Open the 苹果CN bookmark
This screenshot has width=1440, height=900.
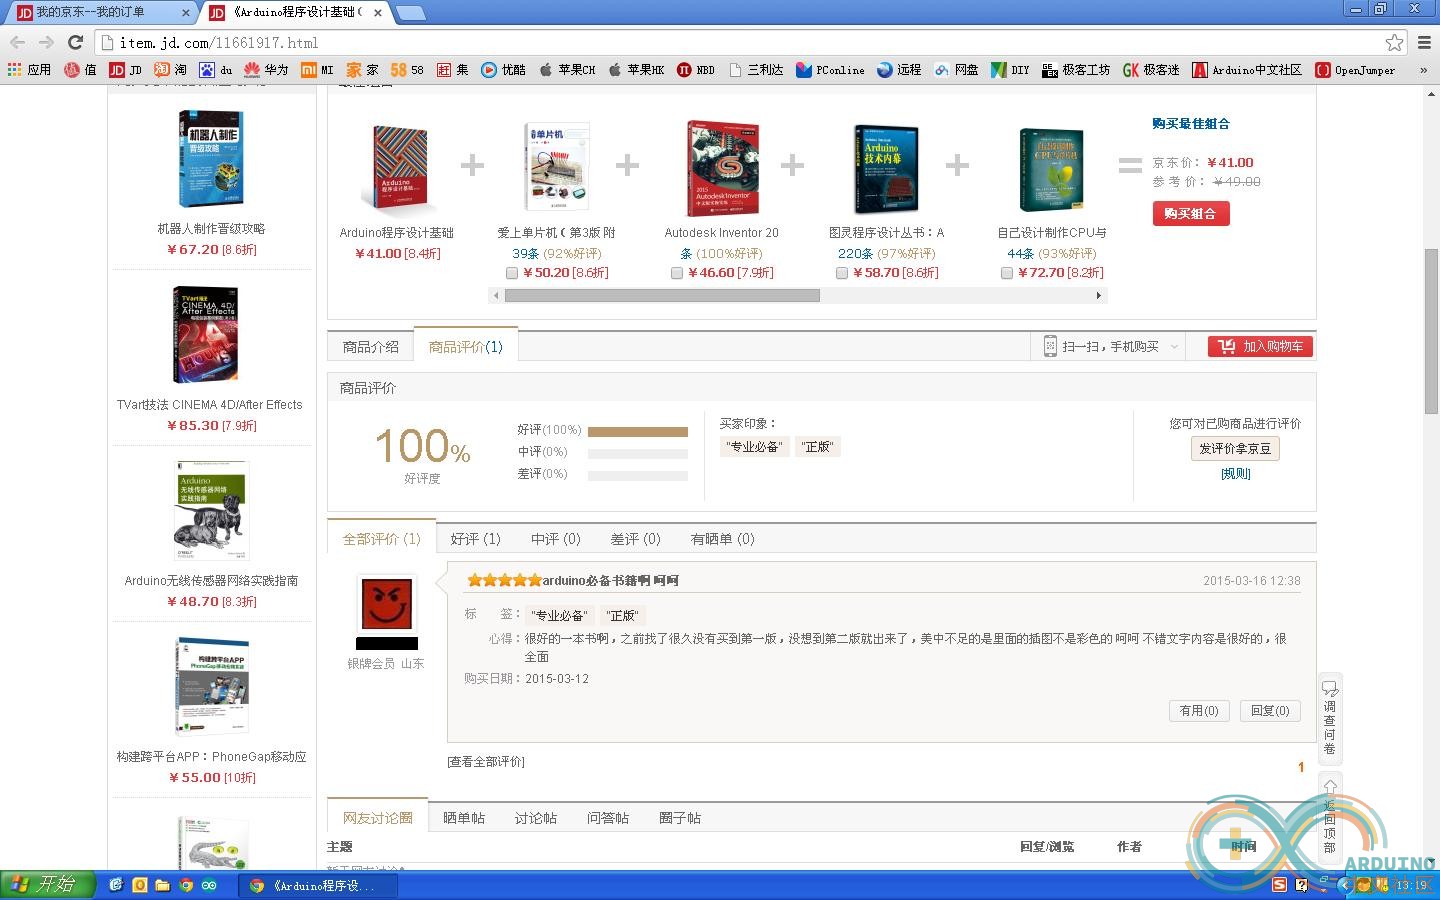[567, 70]
